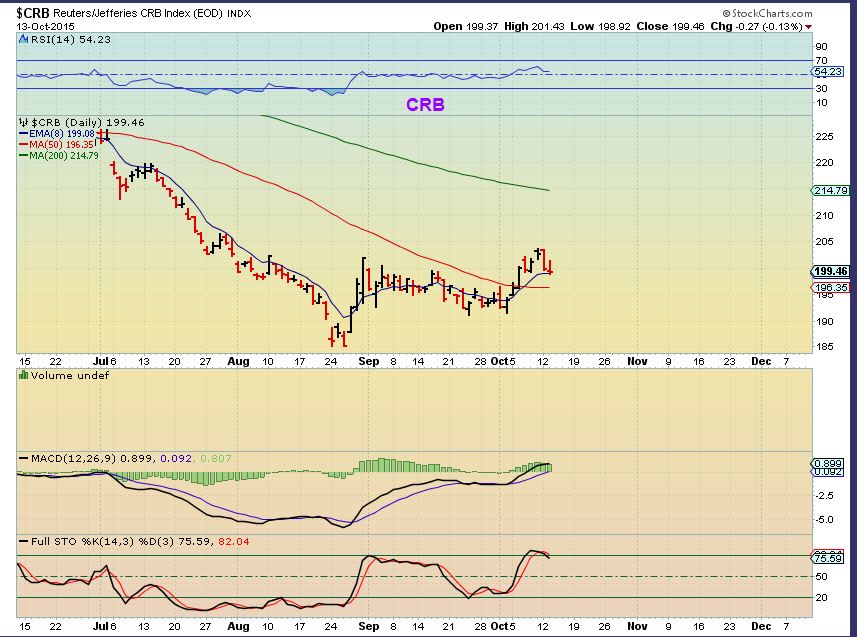Viewport: 857px width, 637px height.
Task: Click the 199.46 last price axis tag
Action: [831, 271]
